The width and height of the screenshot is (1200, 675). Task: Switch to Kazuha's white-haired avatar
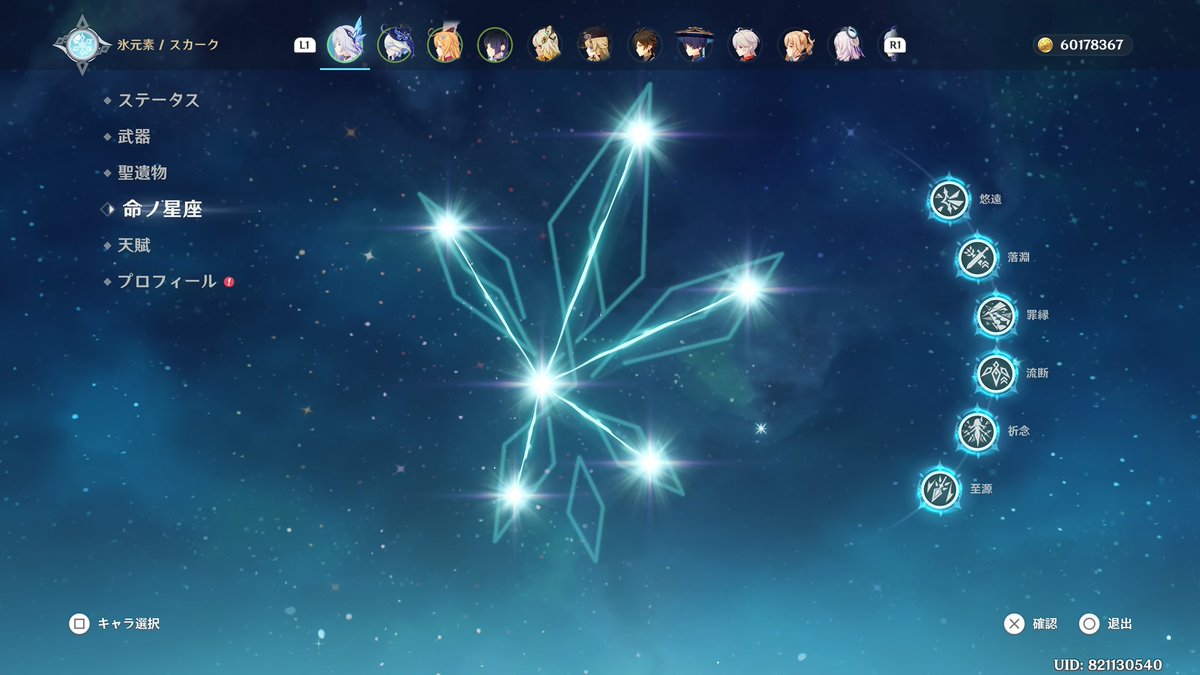(x=744, y=45)
